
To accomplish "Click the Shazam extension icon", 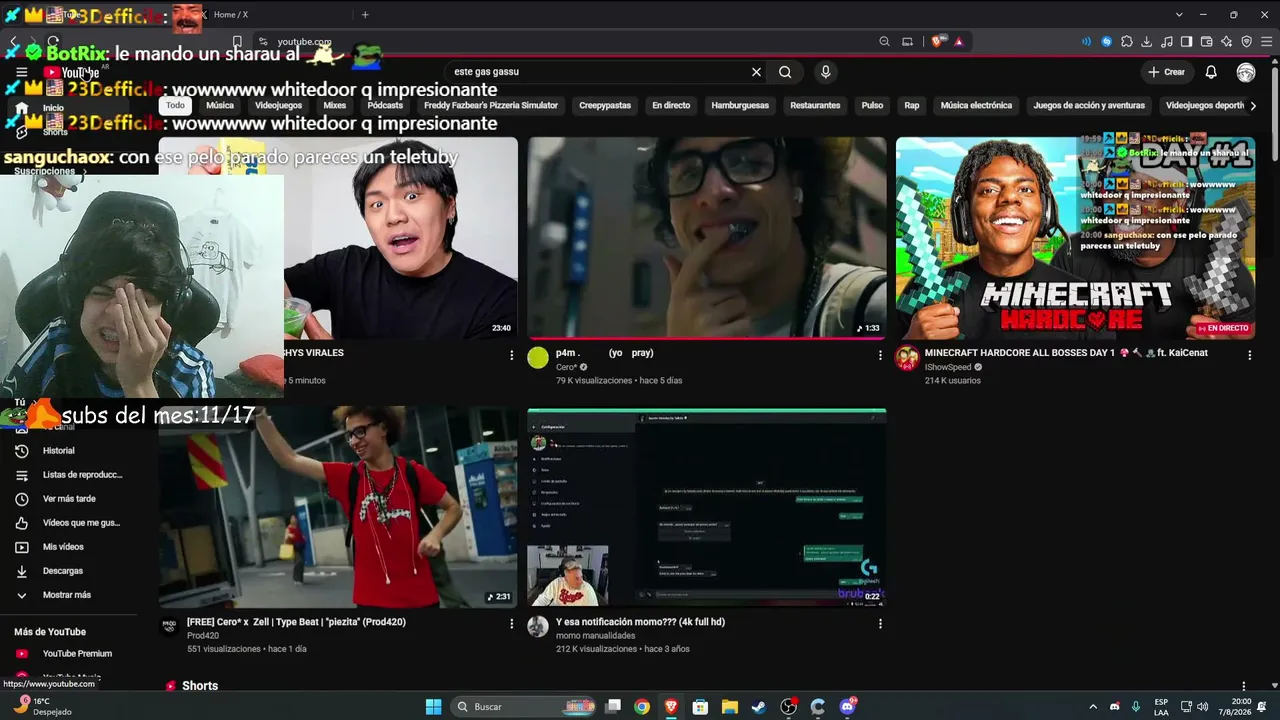I will coord(1106,42).
